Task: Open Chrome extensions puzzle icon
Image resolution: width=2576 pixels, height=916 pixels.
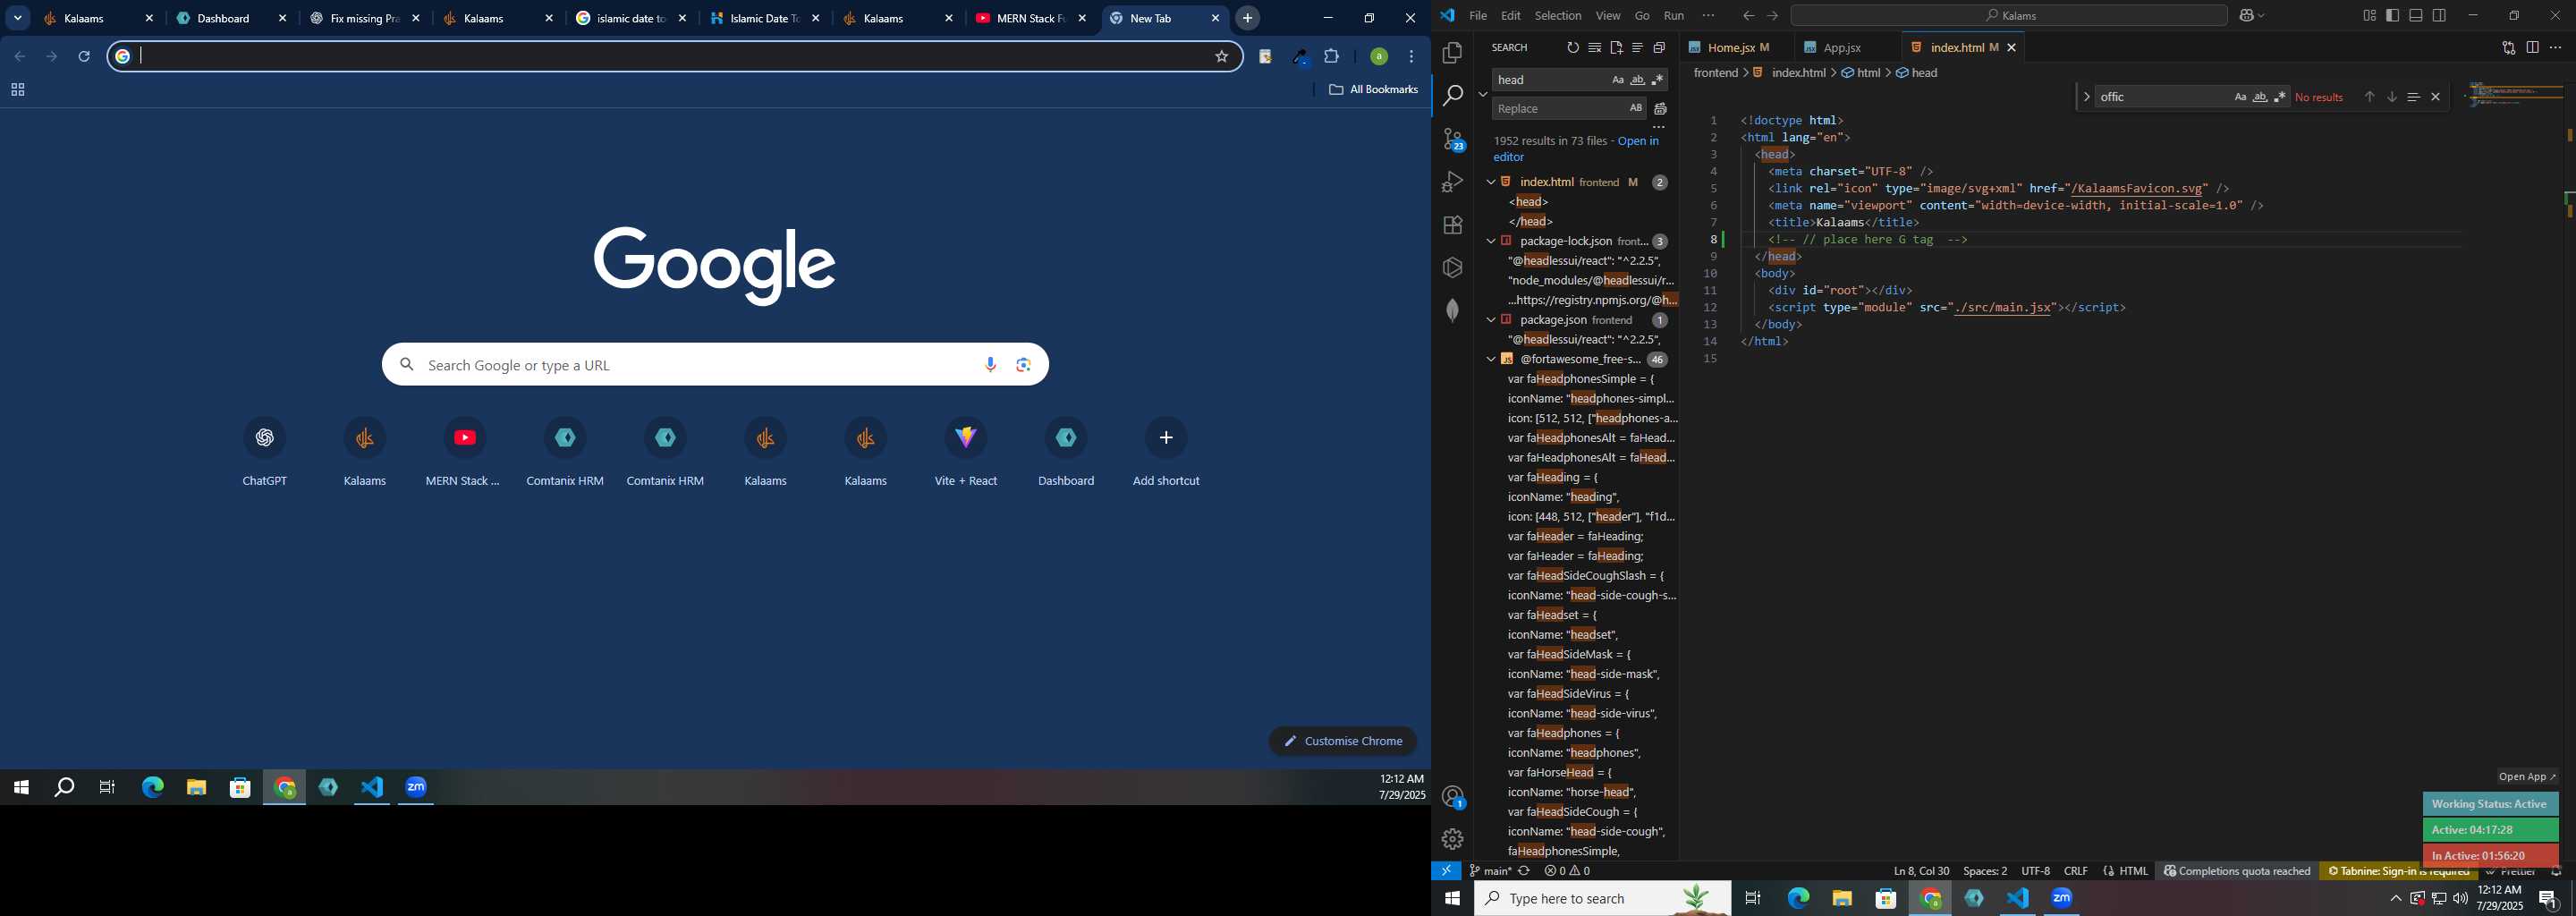Action: (1331, 57)
